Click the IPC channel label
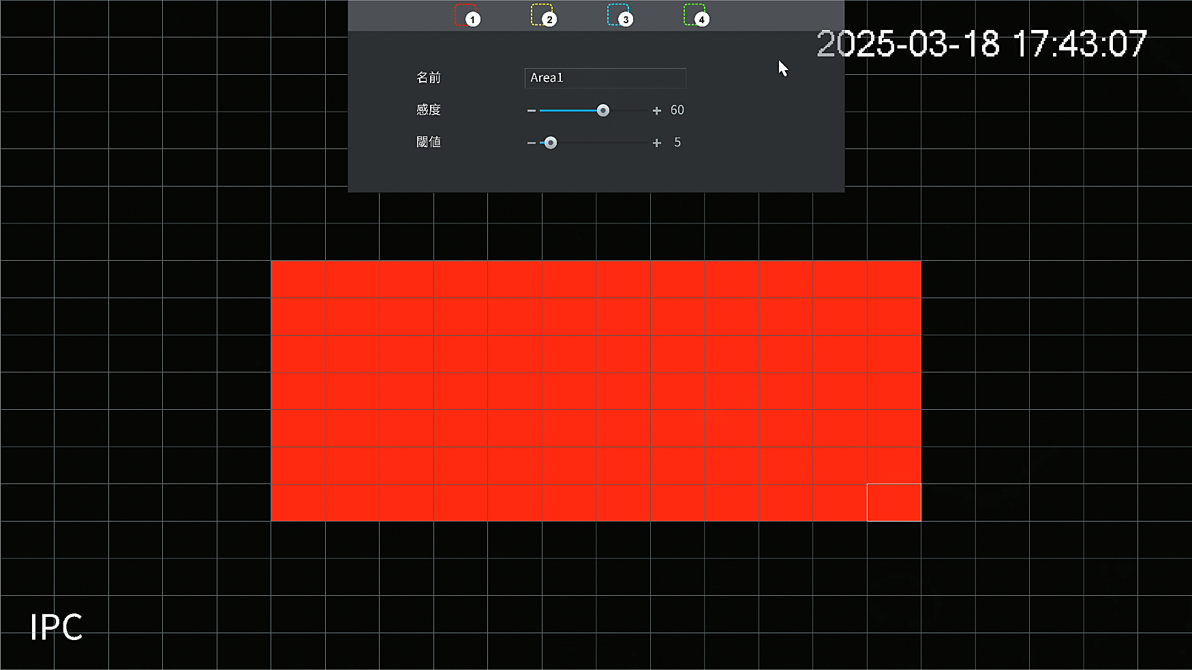Image resolution: width=1192 pixels, height=670 pixels. 56,628
